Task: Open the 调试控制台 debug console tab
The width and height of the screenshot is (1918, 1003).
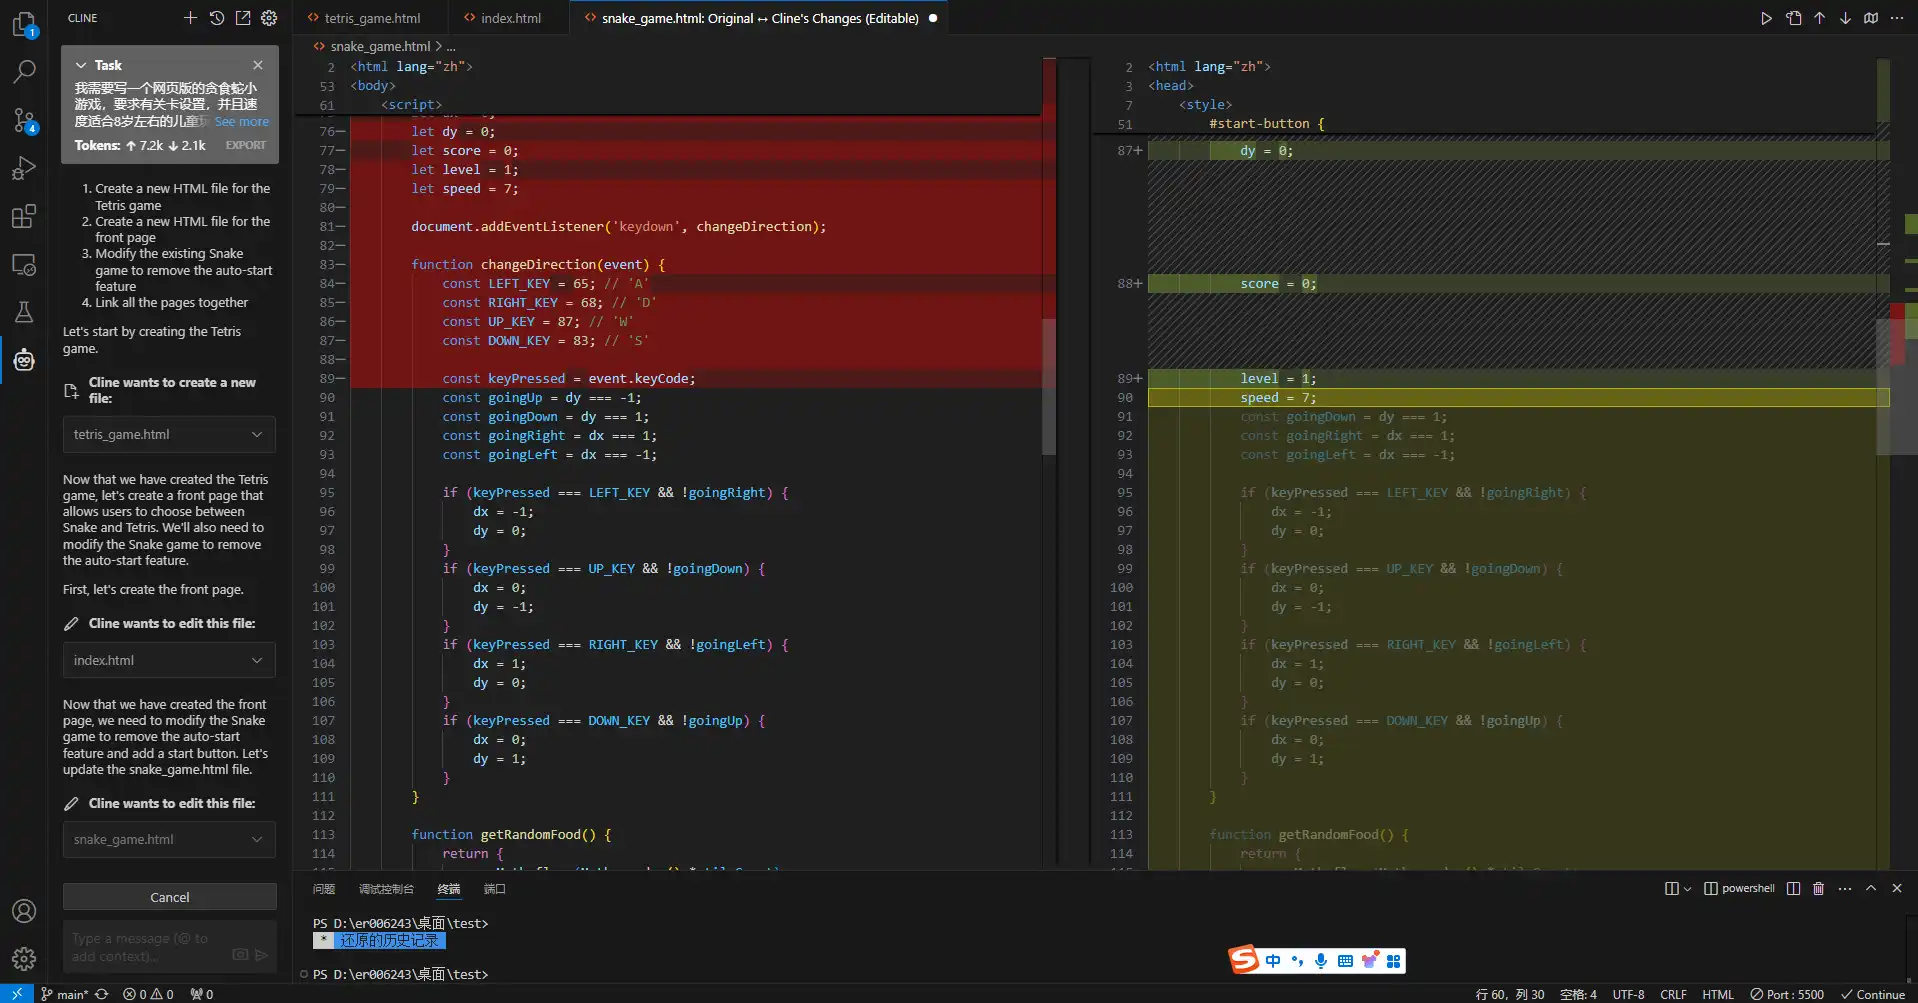Action: [386, 888]
